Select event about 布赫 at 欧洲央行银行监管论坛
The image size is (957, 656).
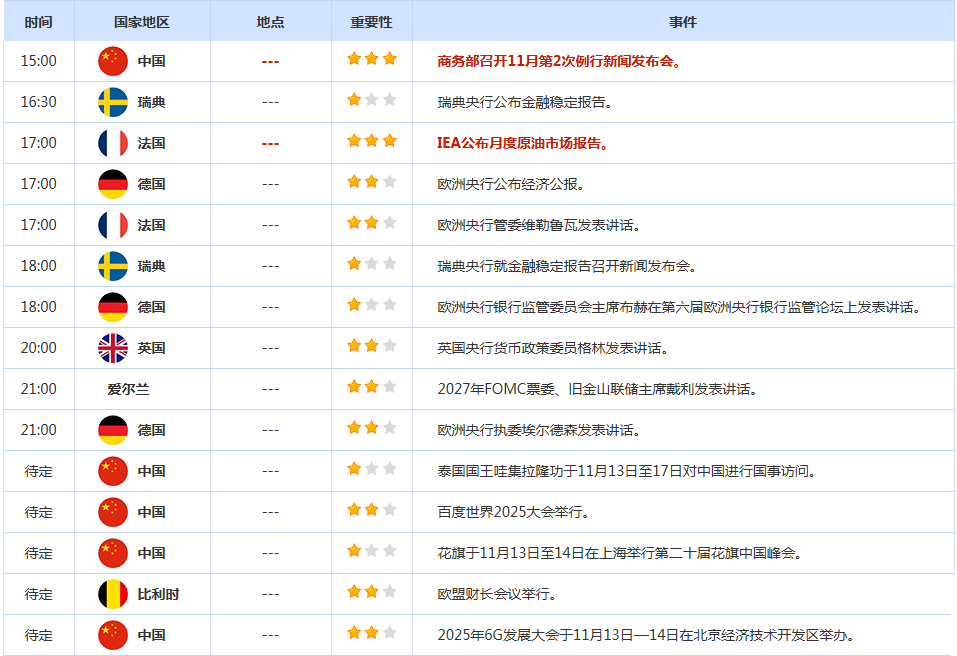[679, 307]
